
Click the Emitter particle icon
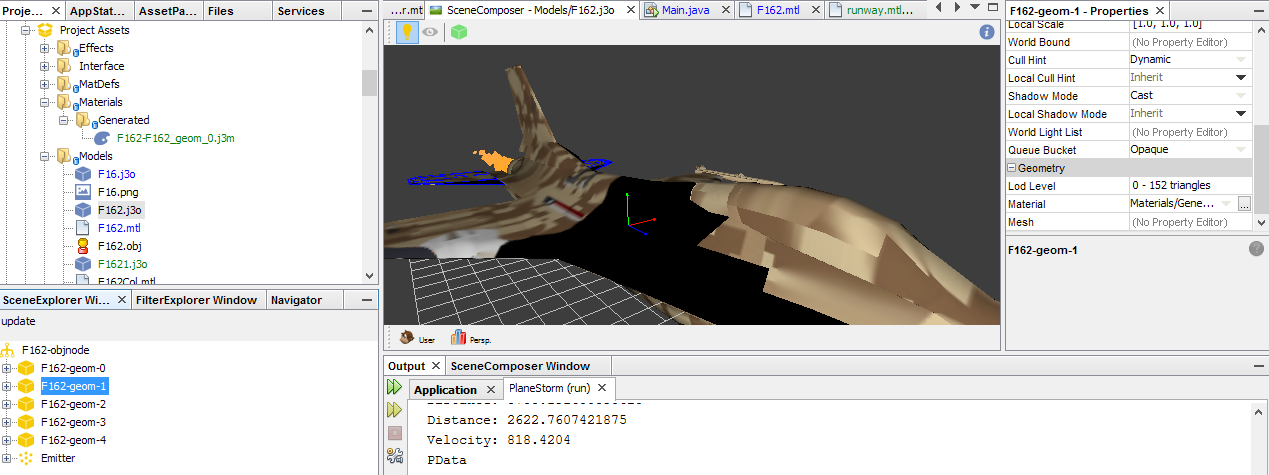click(x=26, y=458)
